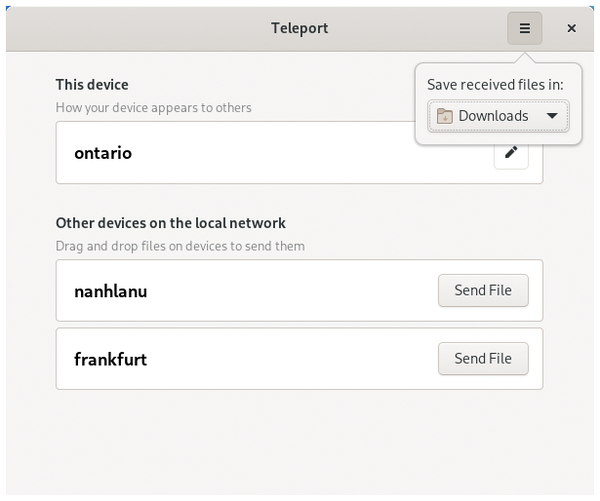Select the frankfurt device name

111,359
